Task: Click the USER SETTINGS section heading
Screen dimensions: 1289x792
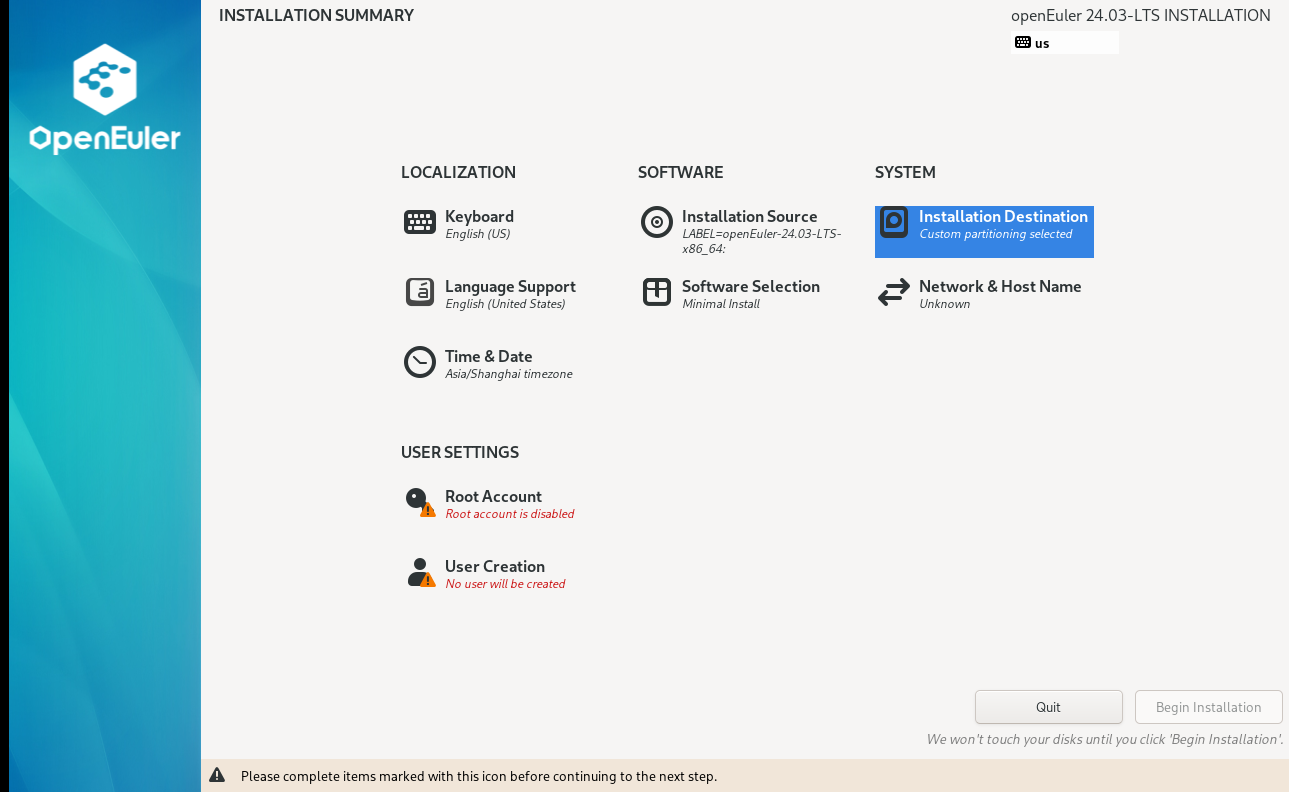Action: tap(460, 452)
